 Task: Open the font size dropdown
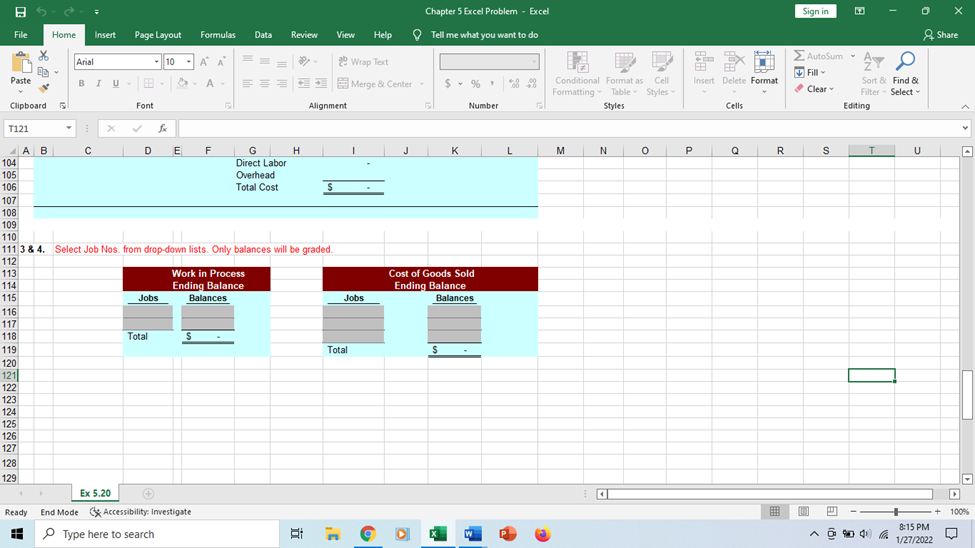pyautogui.click(x=188, y=62)
